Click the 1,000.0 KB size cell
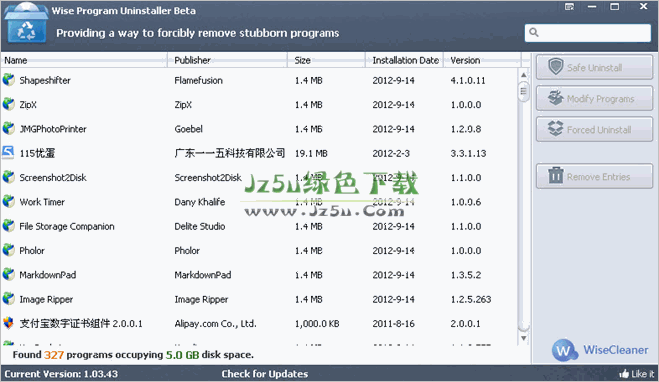659x382 pixels. [317, 324]
